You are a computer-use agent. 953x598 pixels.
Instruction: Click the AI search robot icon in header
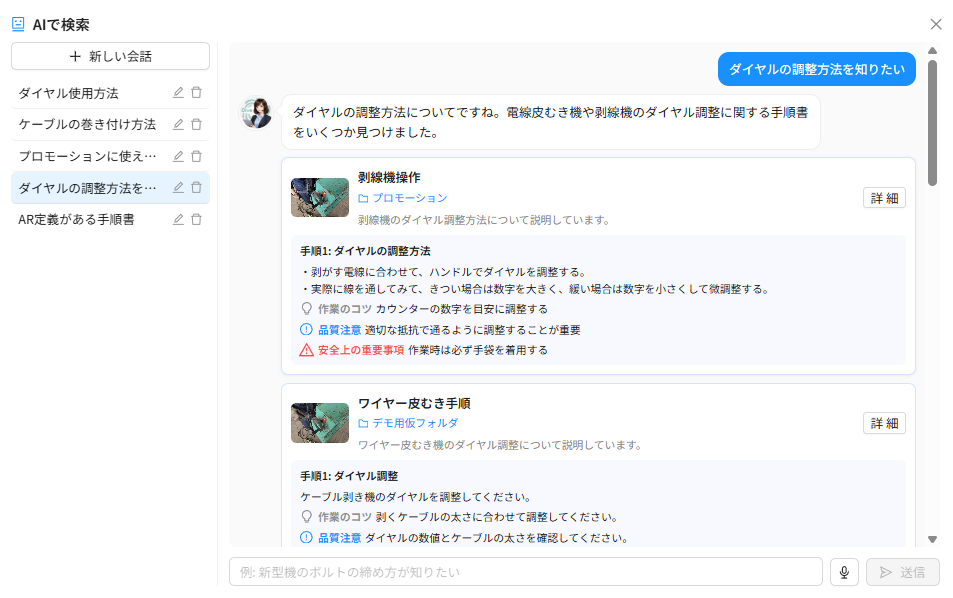pyautogui.click(x=18, y=24)
